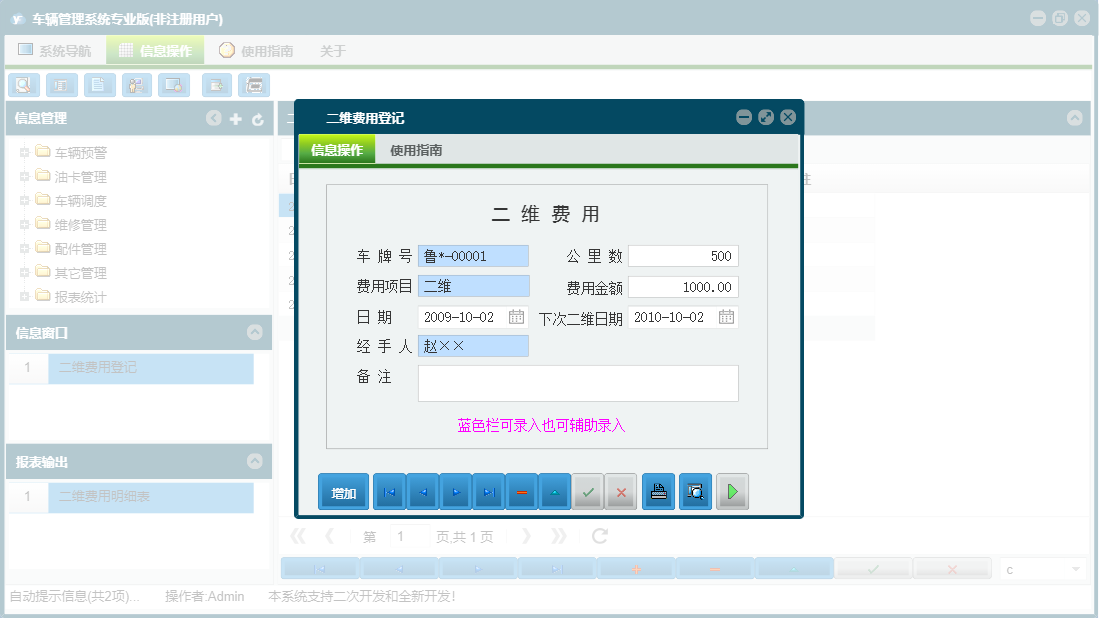Navigate to the first record using the arrow icon
This screenshot has height=618, width=1099.
[389, 491]
